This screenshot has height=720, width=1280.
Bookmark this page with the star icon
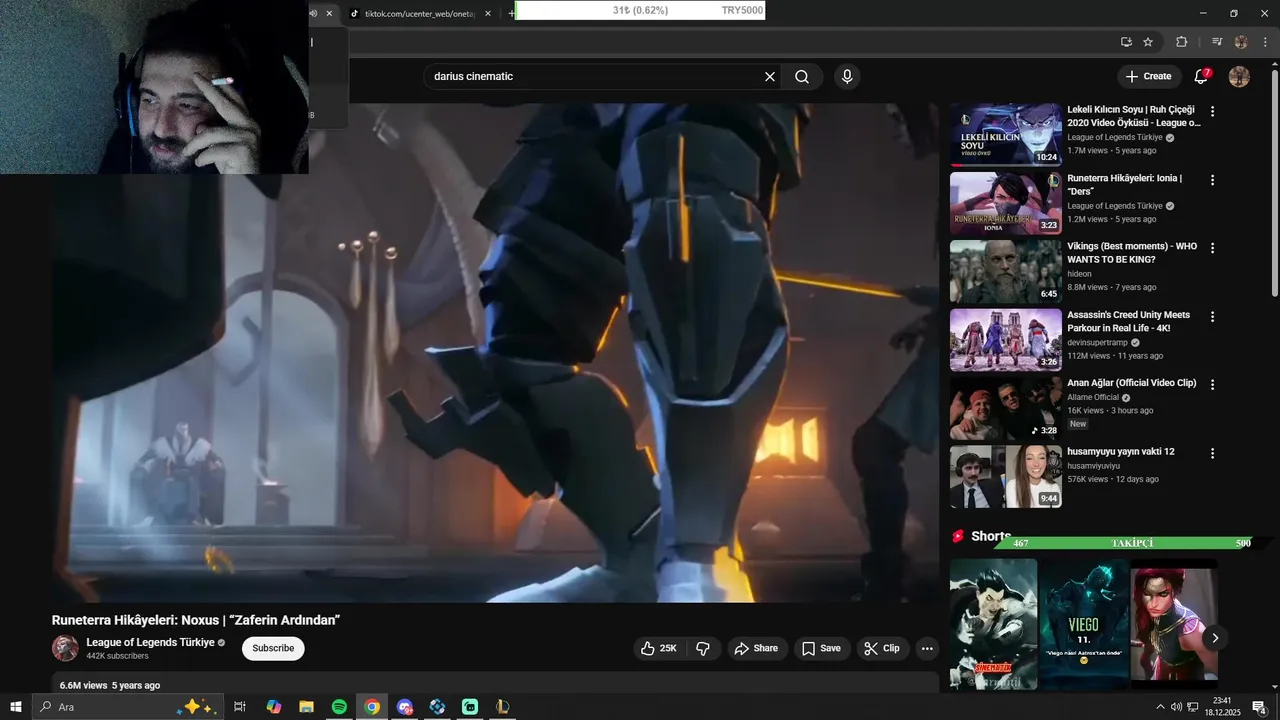tap(1148, 42)
